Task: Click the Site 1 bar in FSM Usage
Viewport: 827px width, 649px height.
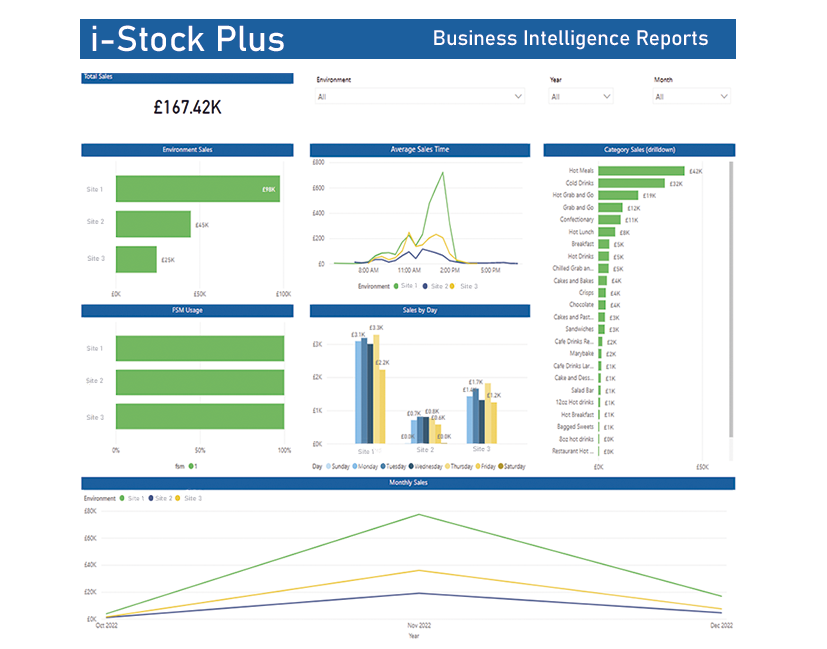Action: (200, 348)
